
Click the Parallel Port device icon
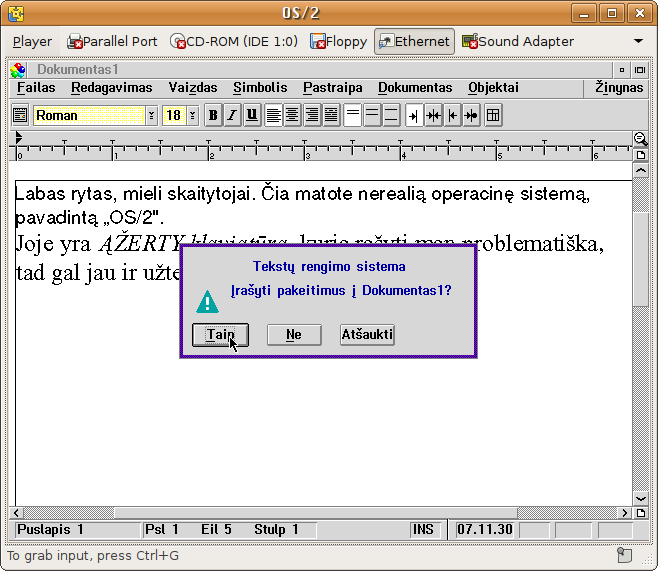75,42
